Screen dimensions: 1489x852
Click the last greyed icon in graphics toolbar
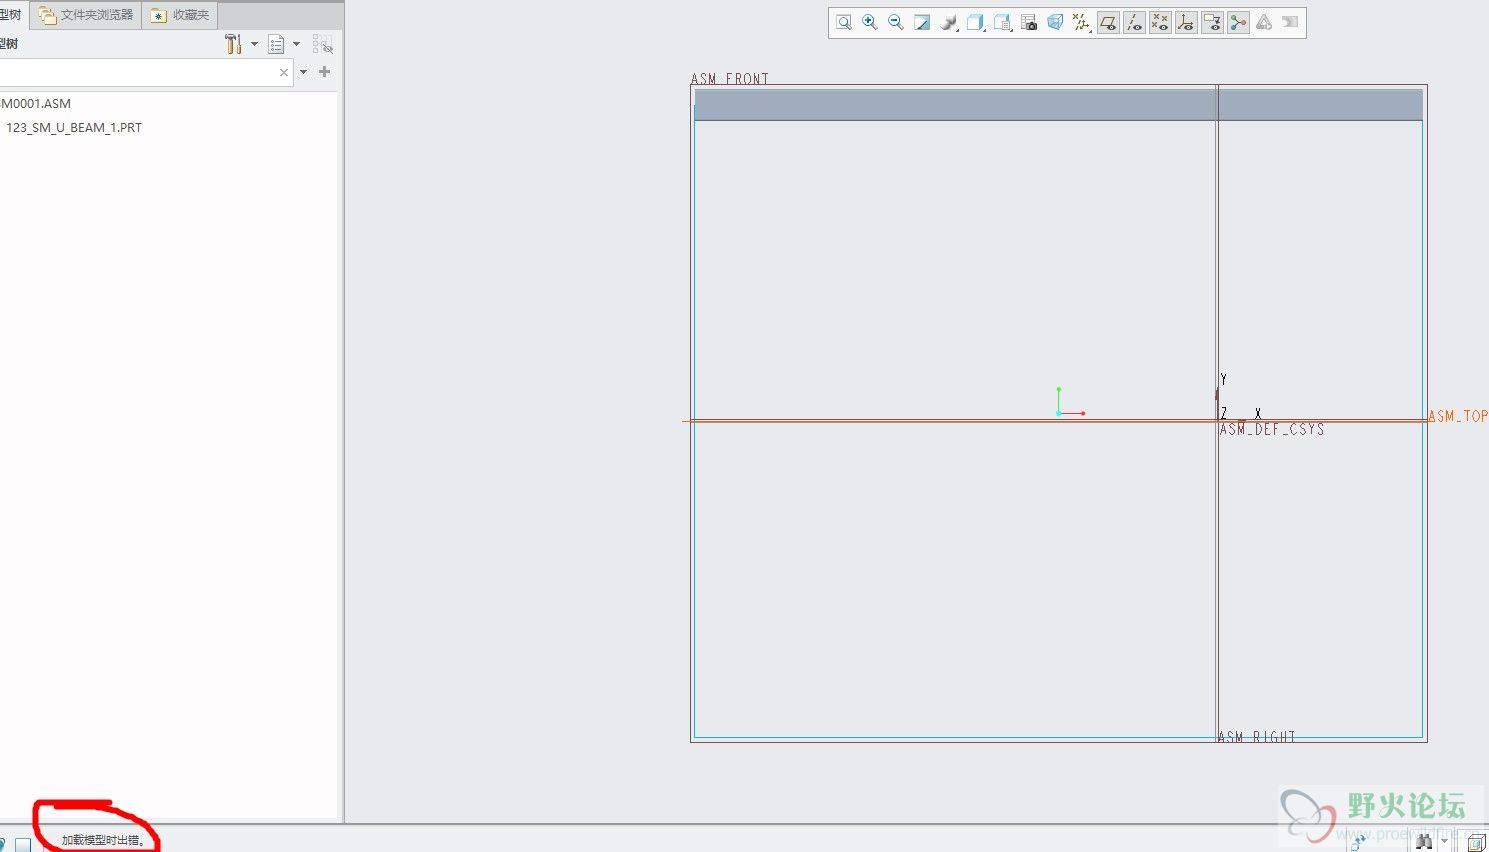(1290, 23)
